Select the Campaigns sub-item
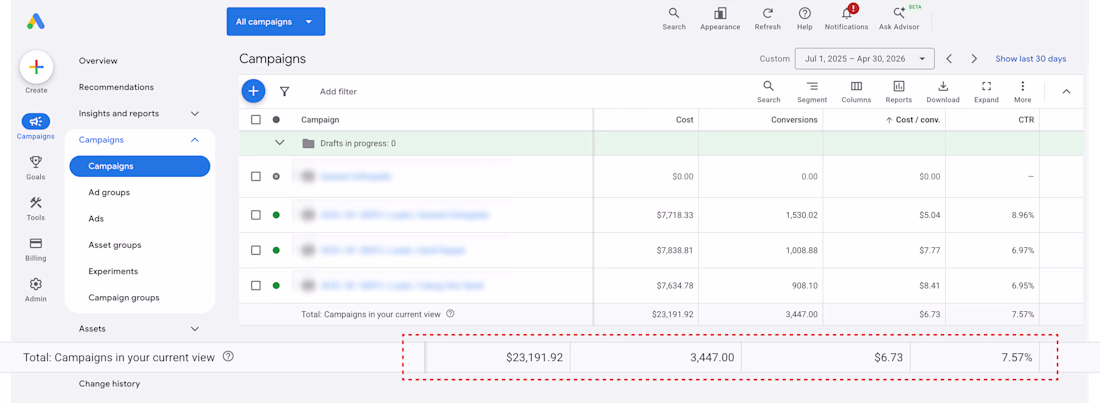The width and height of the screenshot is (1100, 403). click(140, 166)
